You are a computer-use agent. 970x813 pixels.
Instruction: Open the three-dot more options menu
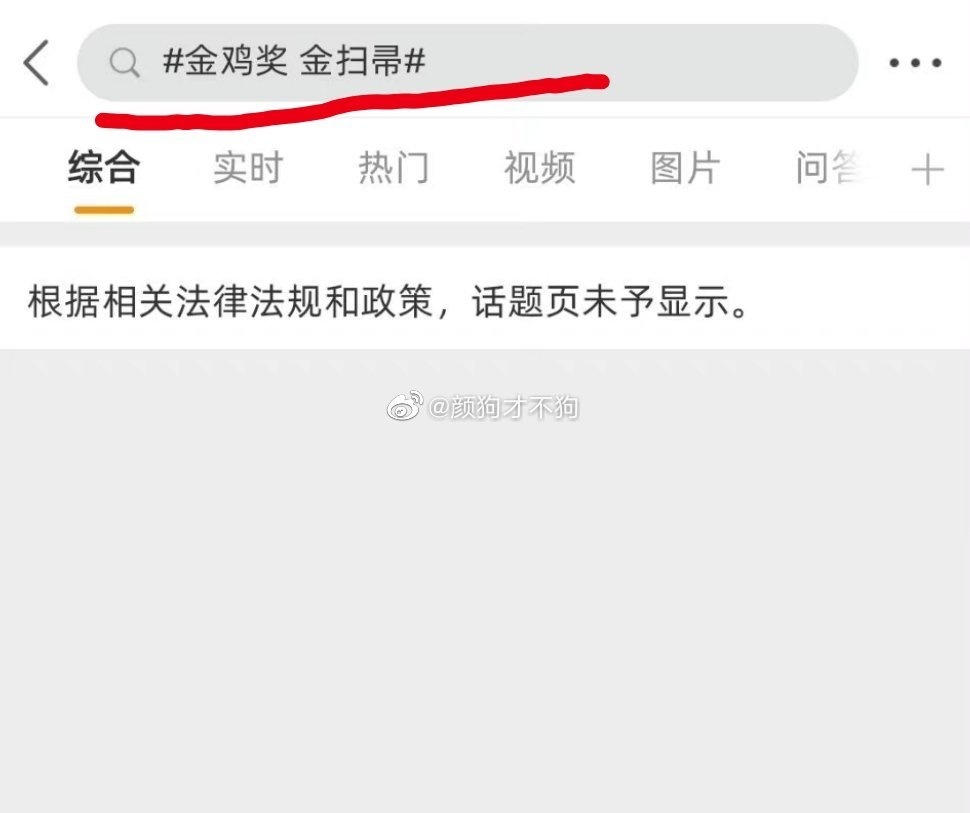coord(915,62)
